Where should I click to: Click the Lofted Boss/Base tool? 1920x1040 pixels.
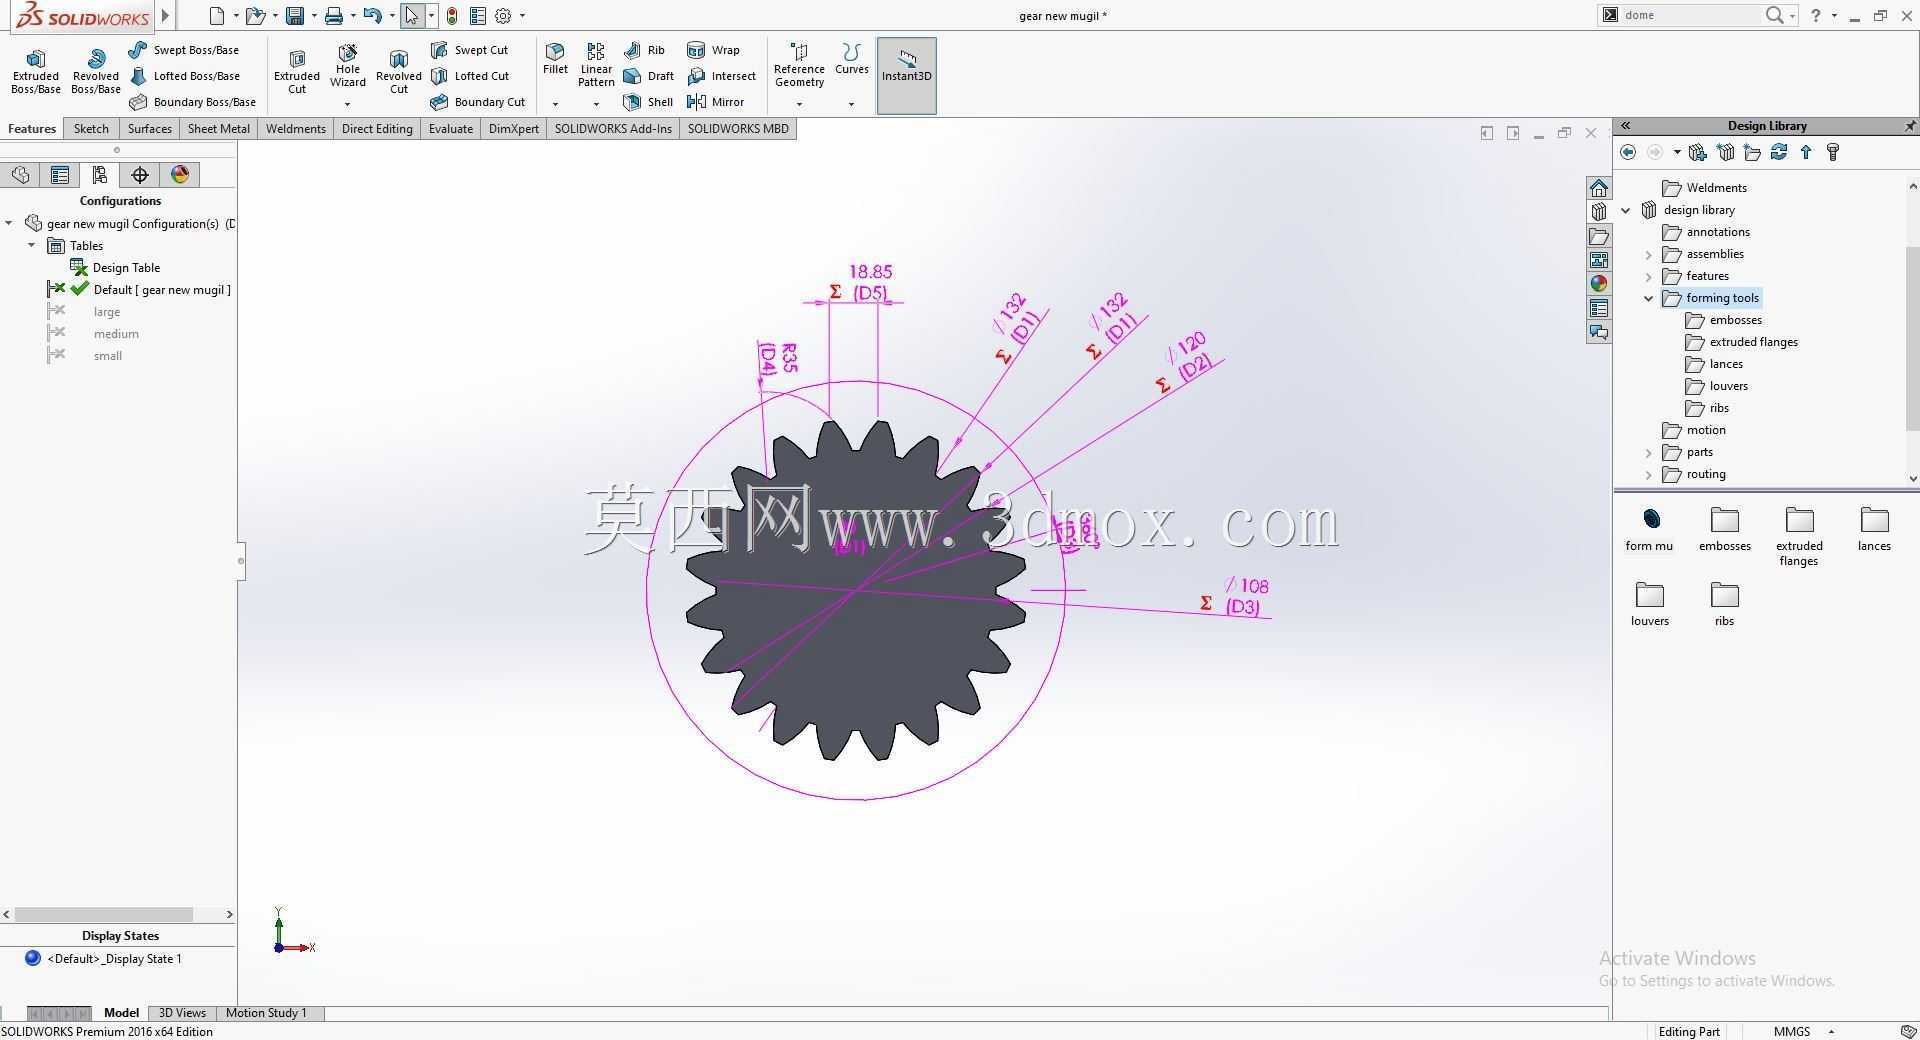tap(185, 76)
